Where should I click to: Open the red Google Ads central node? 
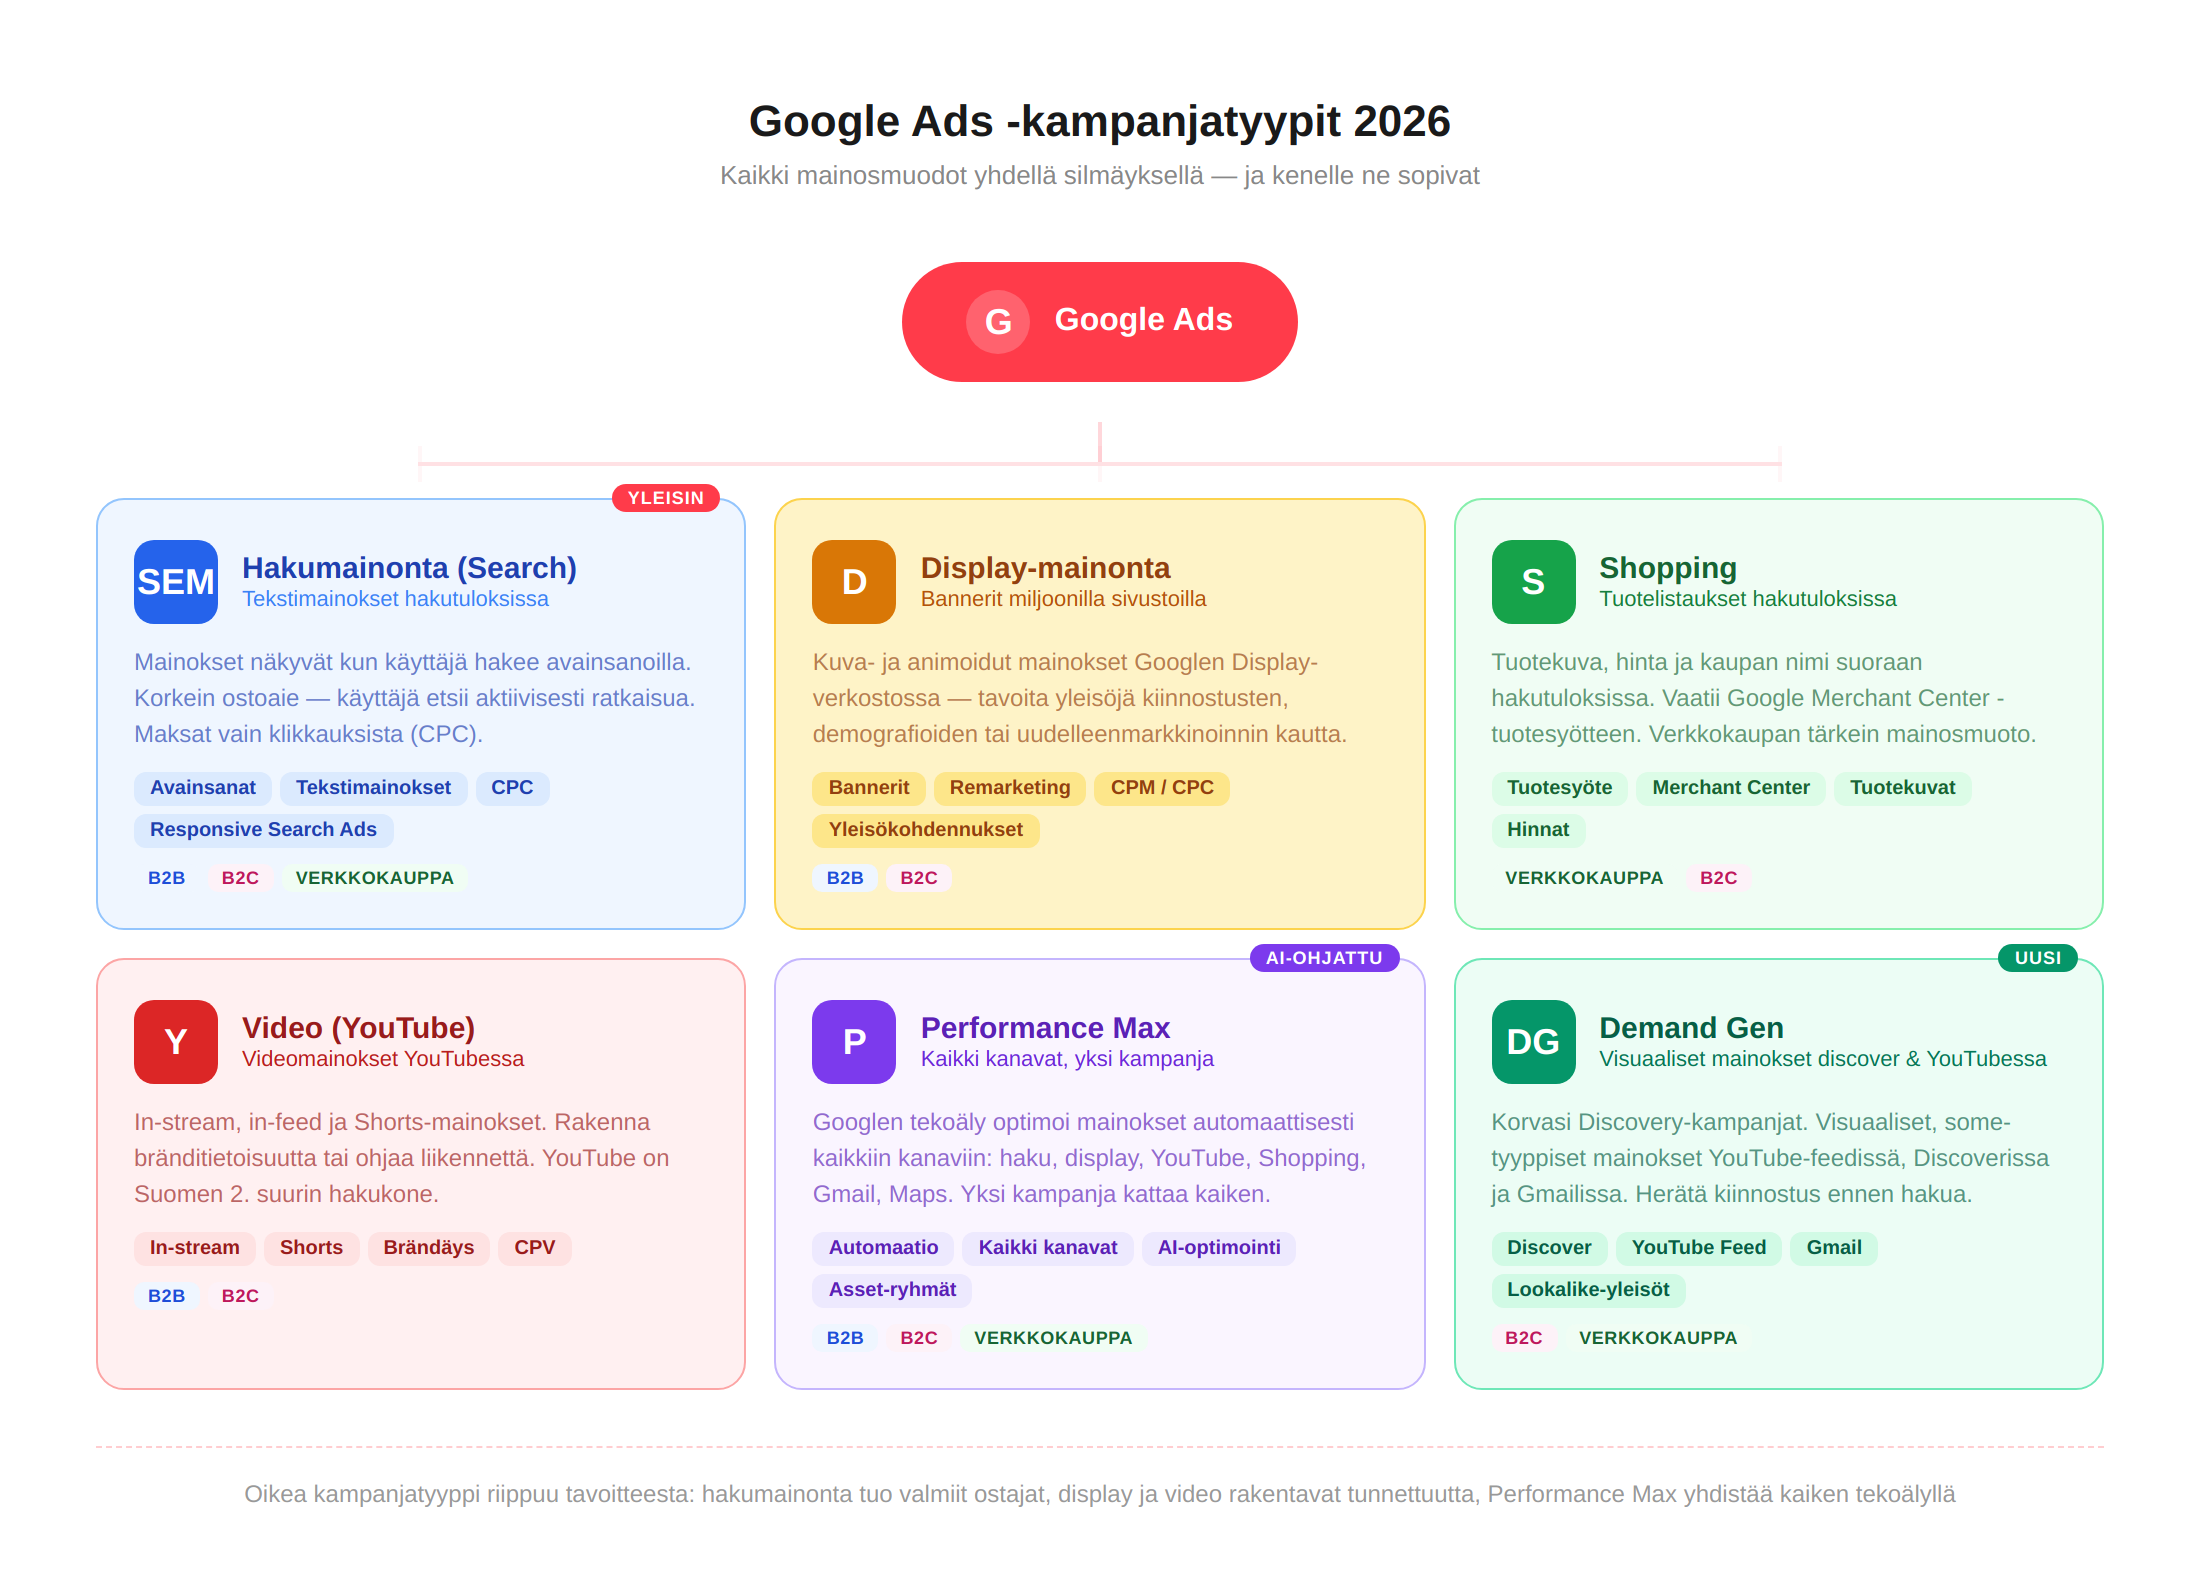pos(1100,321)
